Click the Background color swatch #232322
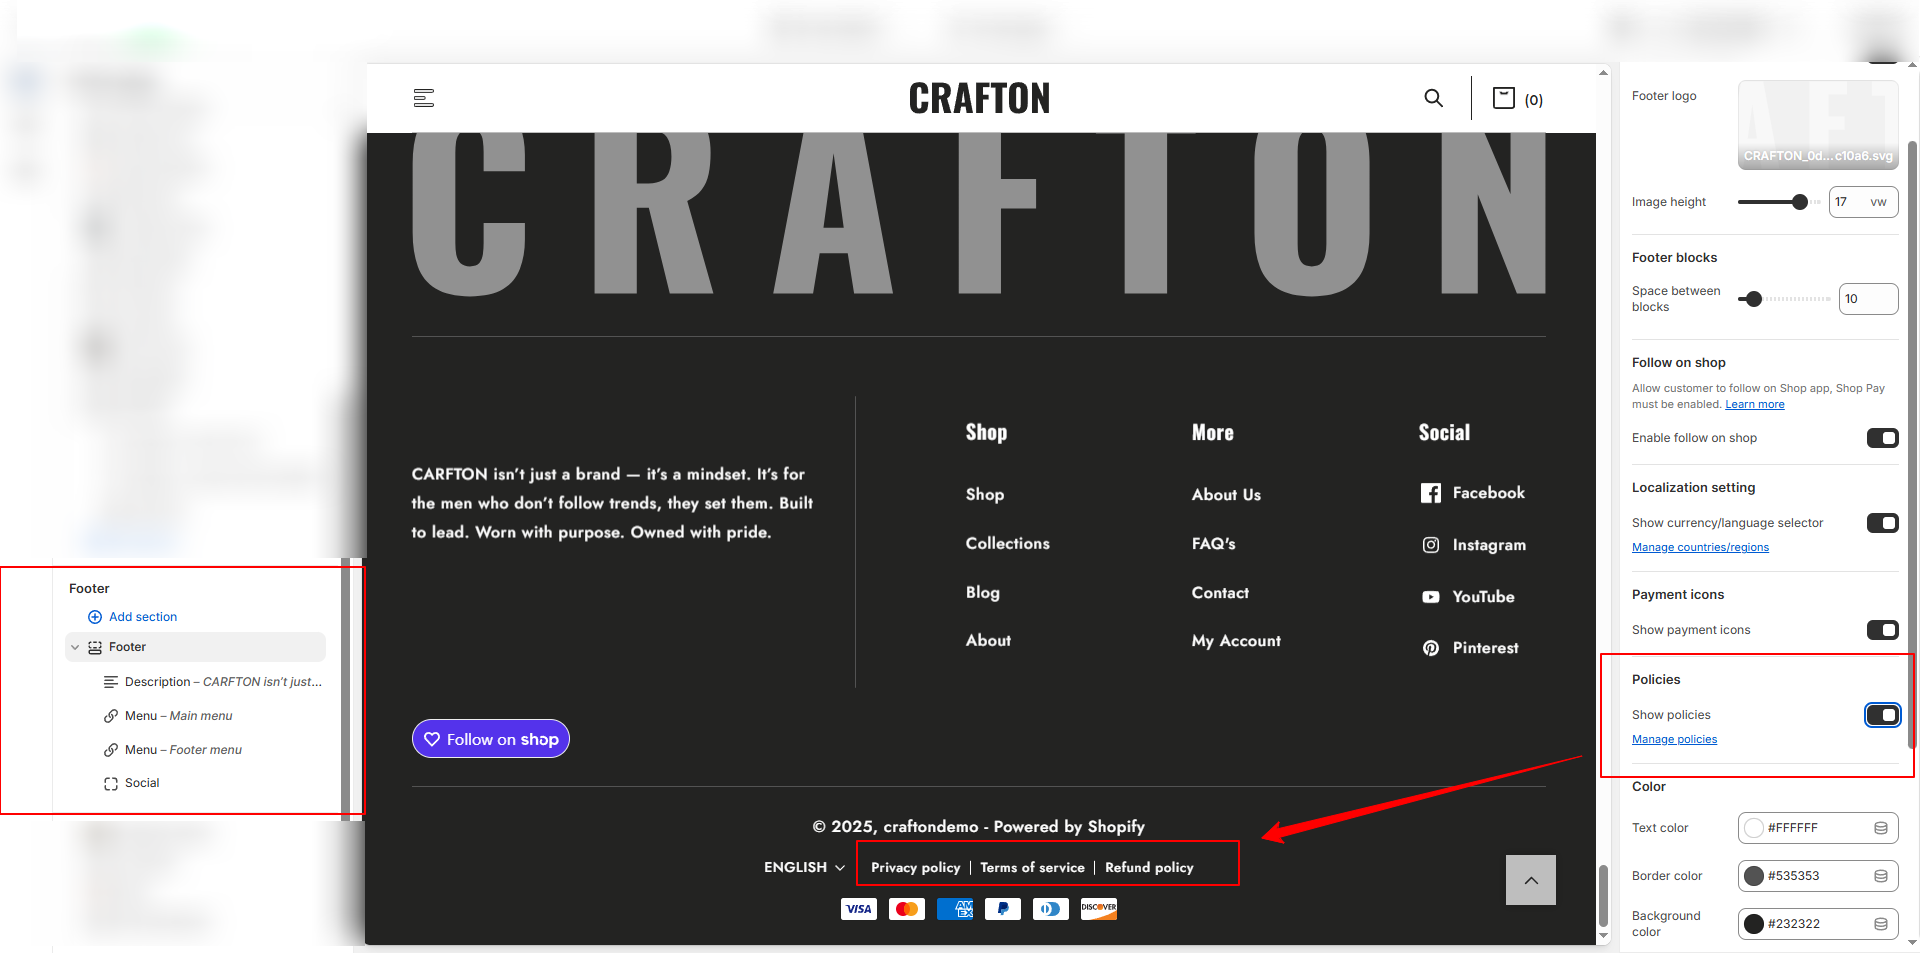Viewport: 1920px width, 953px height. tap(1754, 924)
